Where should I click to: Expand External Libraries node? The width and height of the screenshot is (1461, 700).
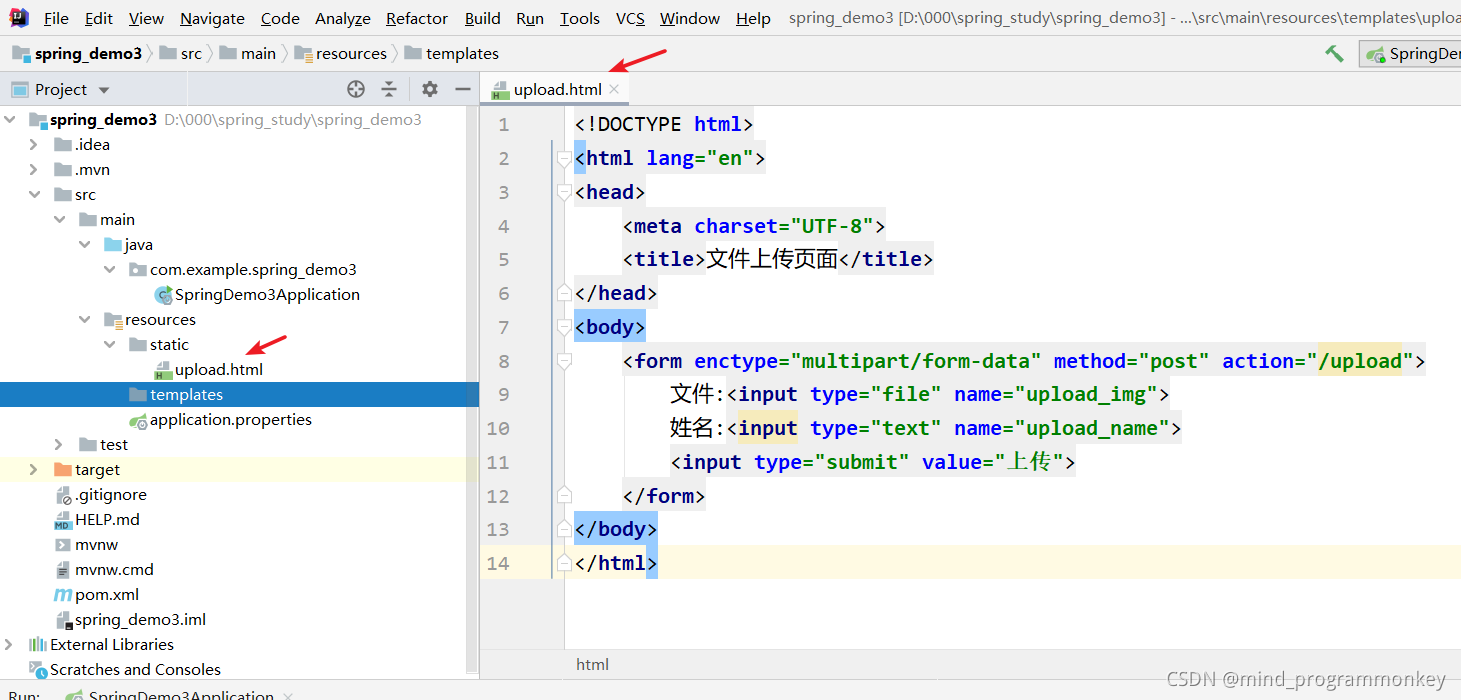click(10, 644)
